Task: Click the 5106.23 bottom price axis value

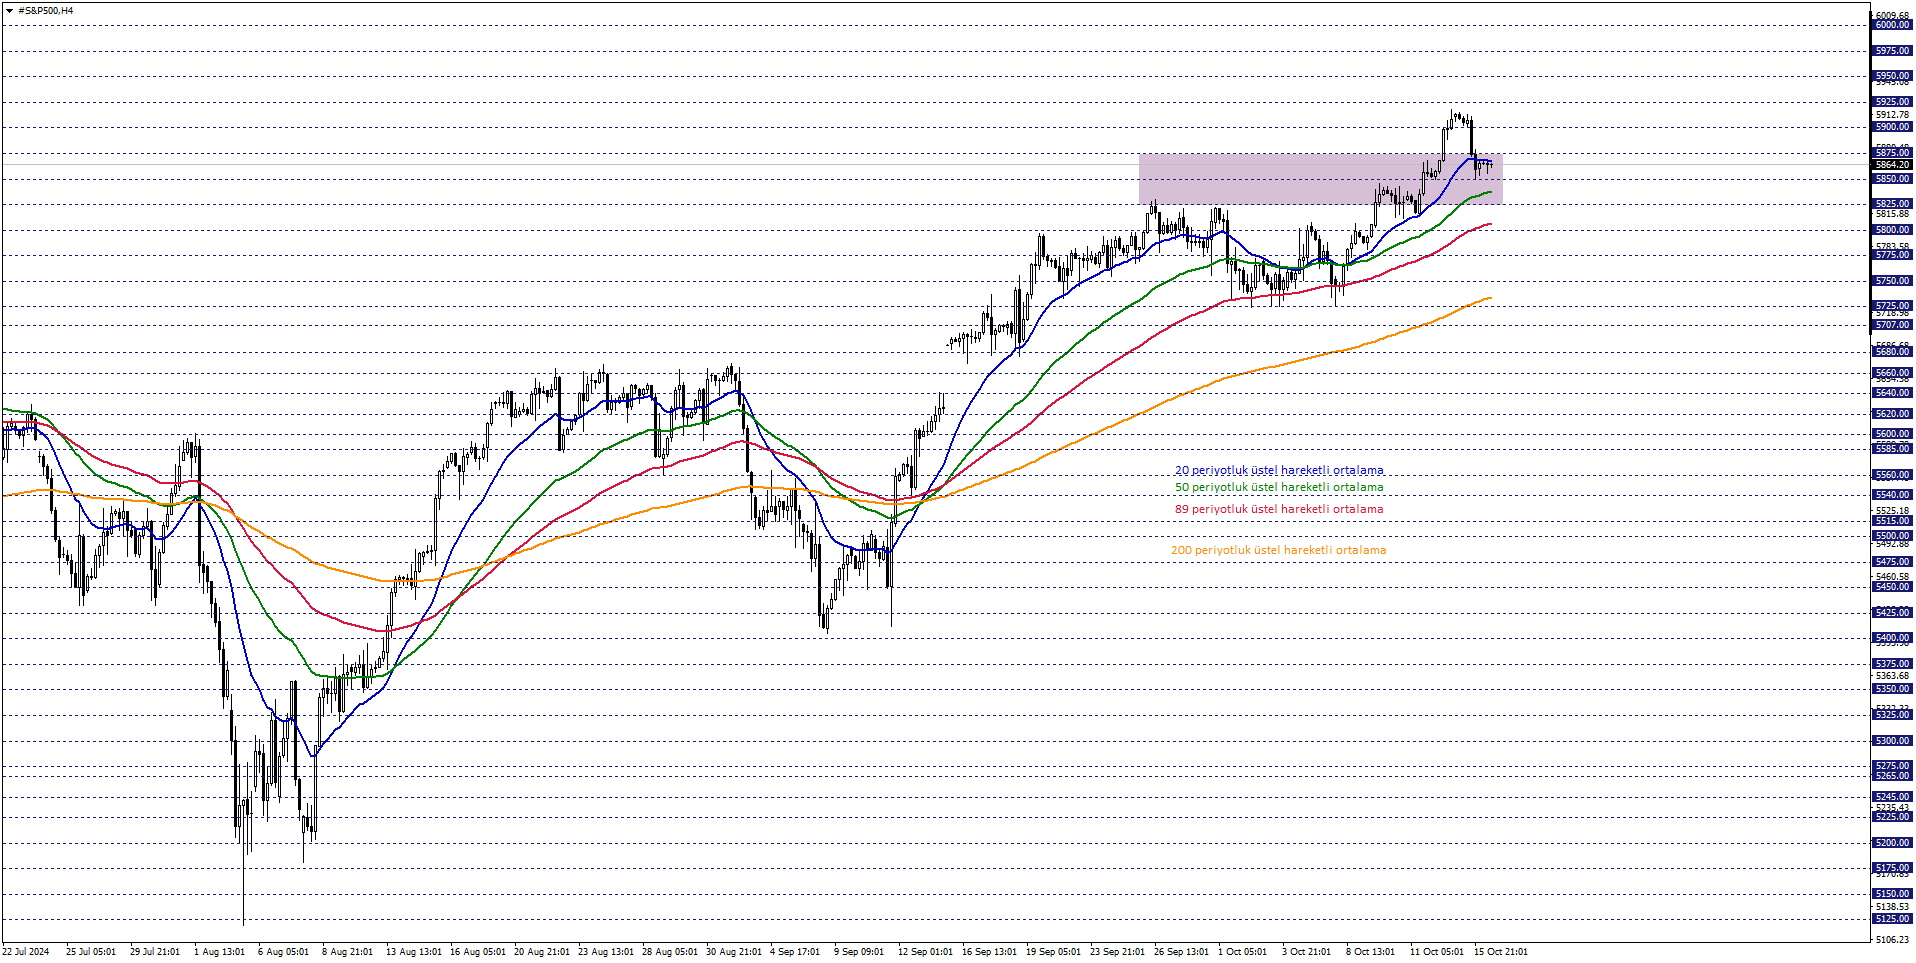Action: 1892,940
